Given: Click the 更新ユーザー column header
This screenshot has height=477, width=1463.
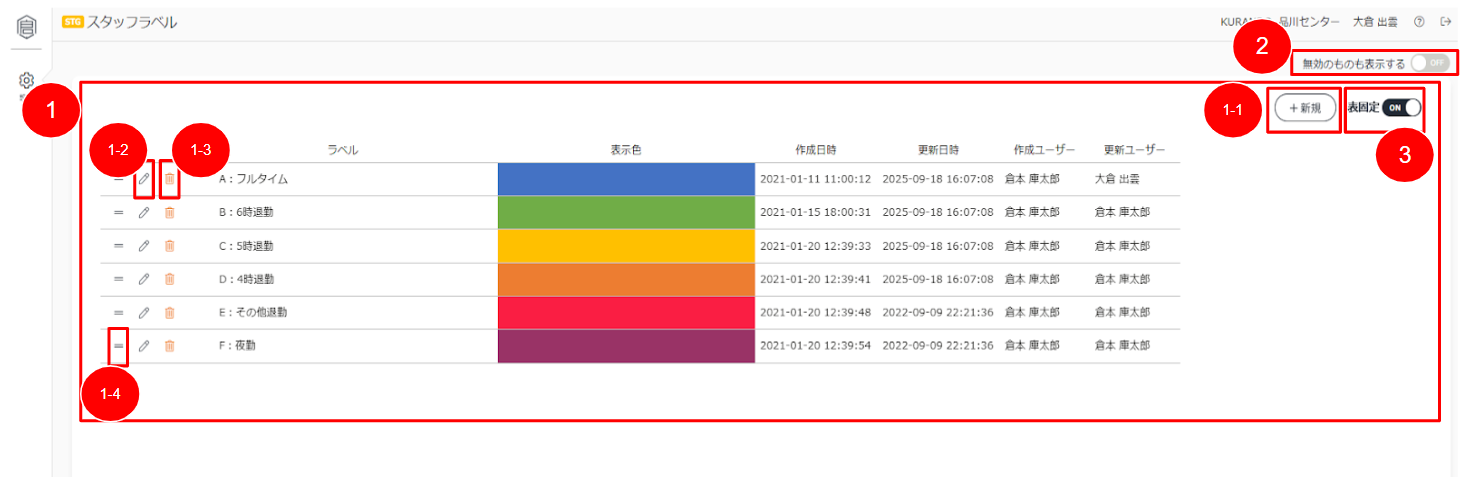Looking at the screenshot, I should pos(1135,150).
